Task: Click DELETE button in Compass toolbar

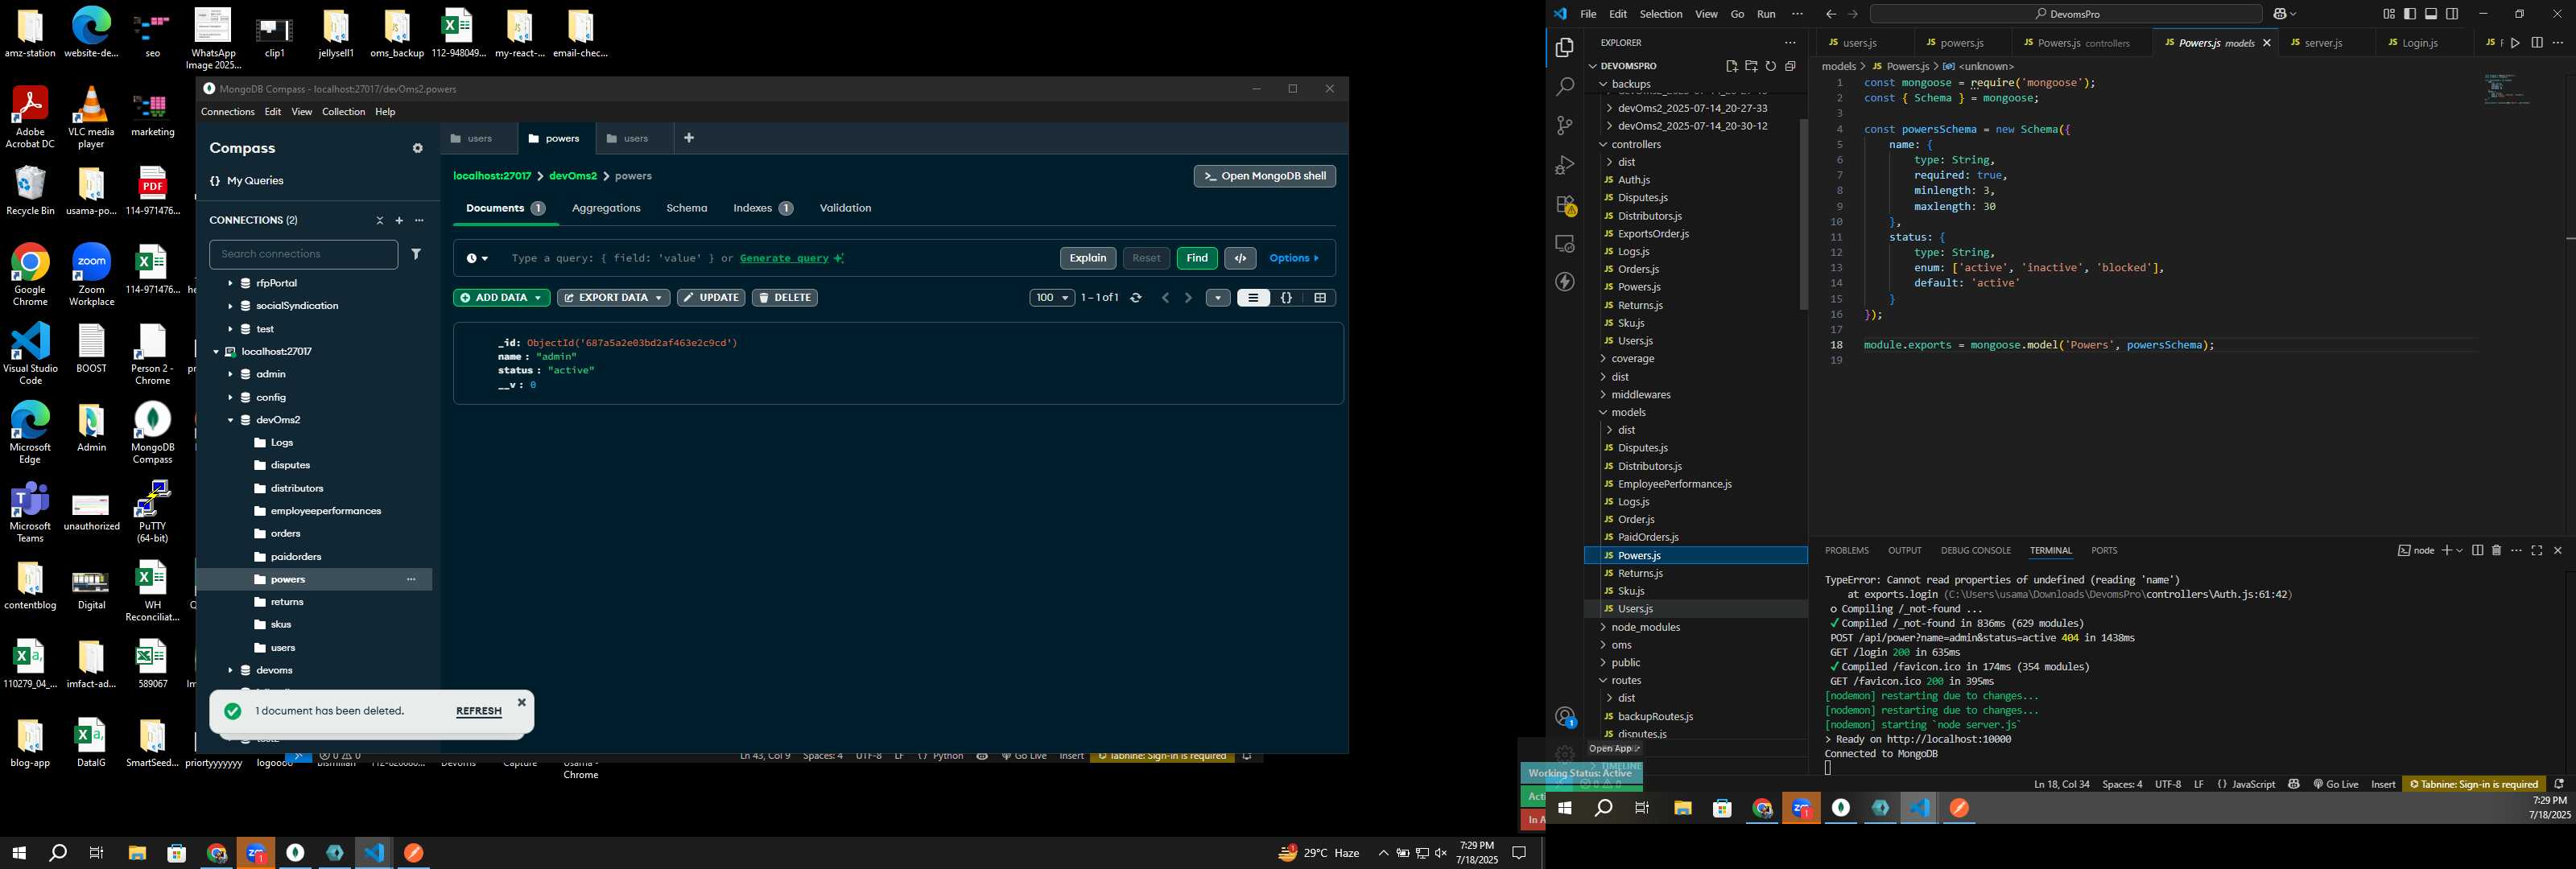Action: pos(785,298)
